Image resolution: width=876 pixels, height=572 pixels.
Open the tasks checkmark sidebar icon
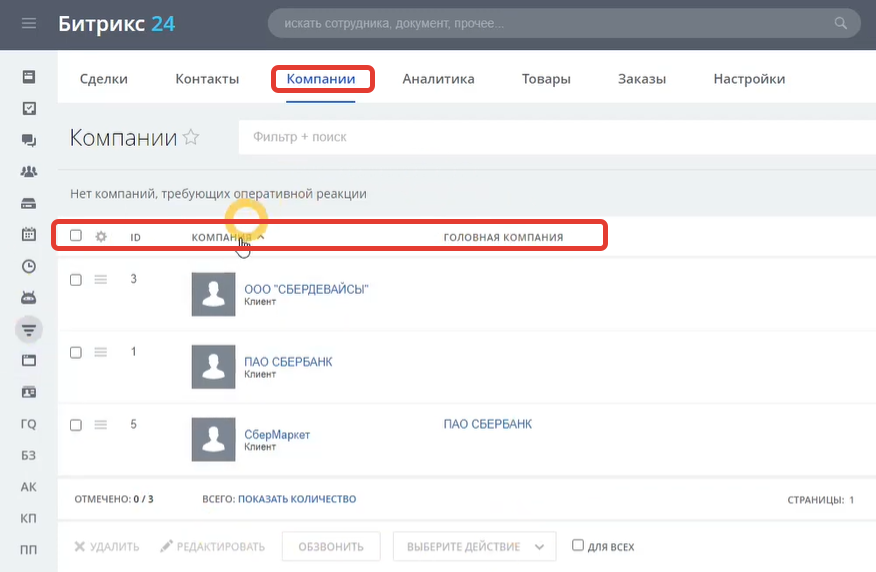tap(28, 108)
